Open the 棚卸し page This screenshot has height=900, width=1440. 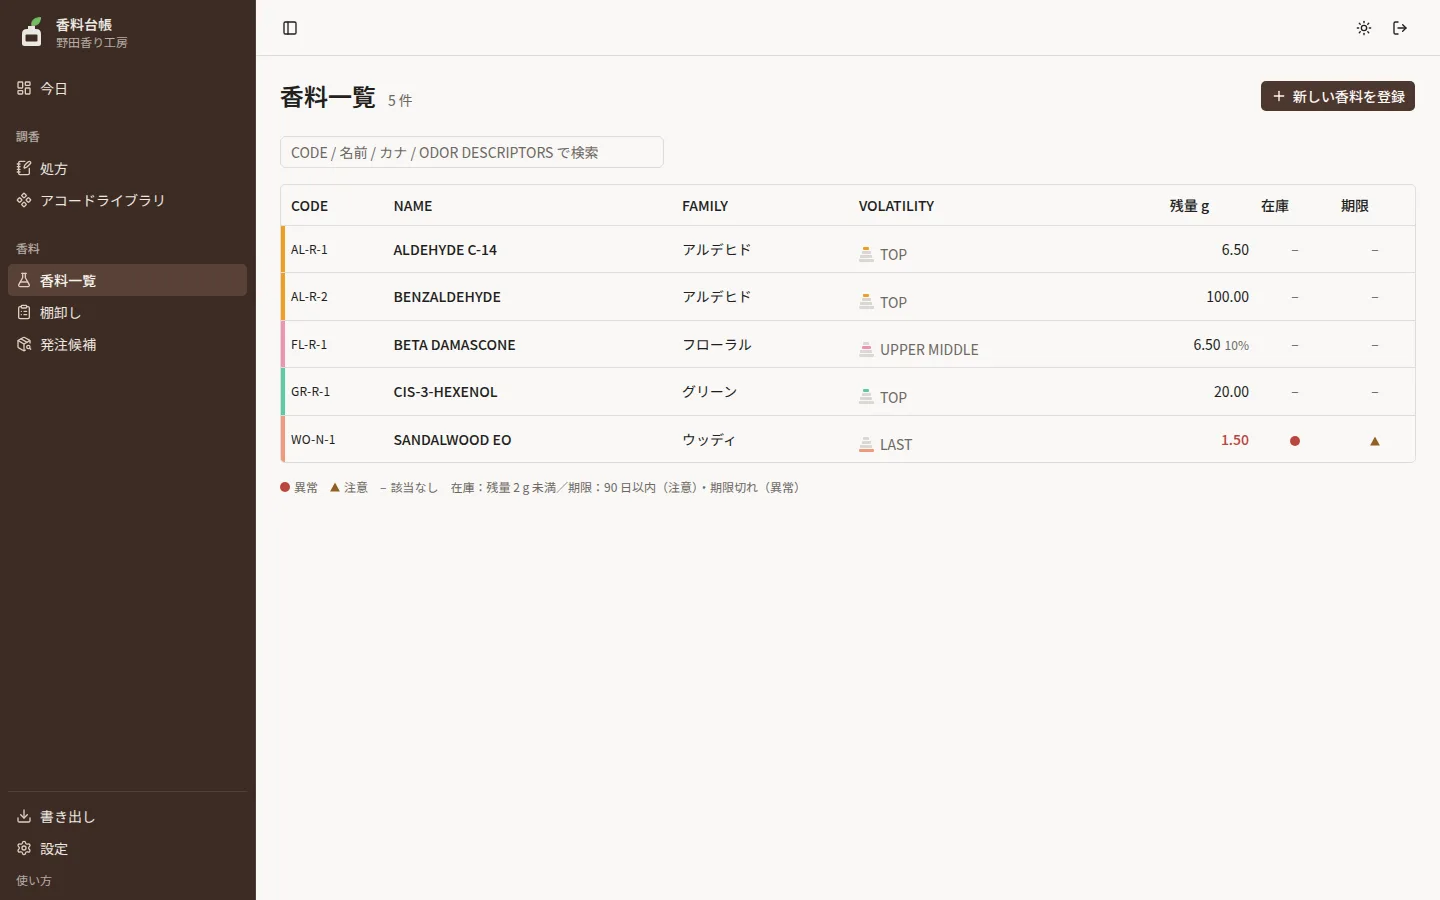(127, 312)
